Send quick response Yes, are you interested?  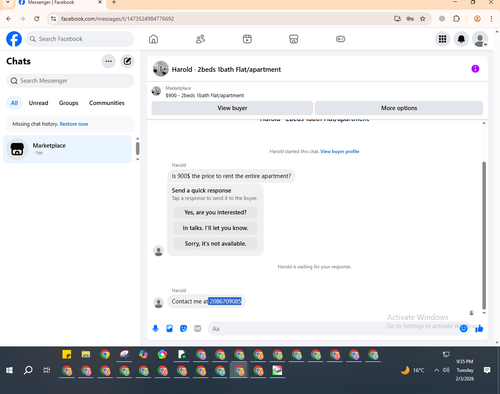point(215,212)
